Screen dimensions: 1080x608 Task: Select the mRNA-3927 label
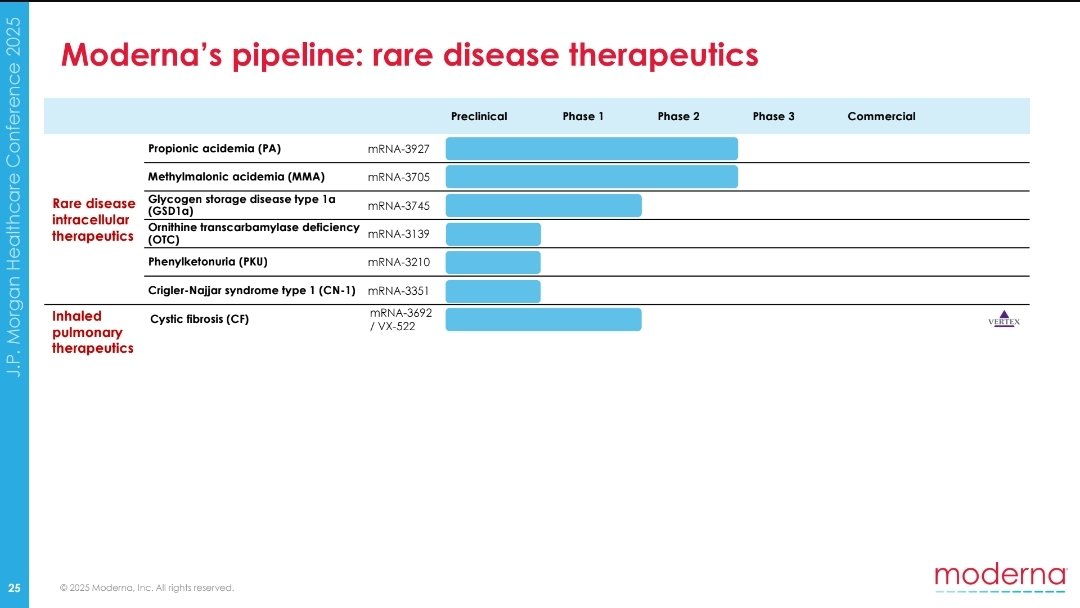[398, 149]
